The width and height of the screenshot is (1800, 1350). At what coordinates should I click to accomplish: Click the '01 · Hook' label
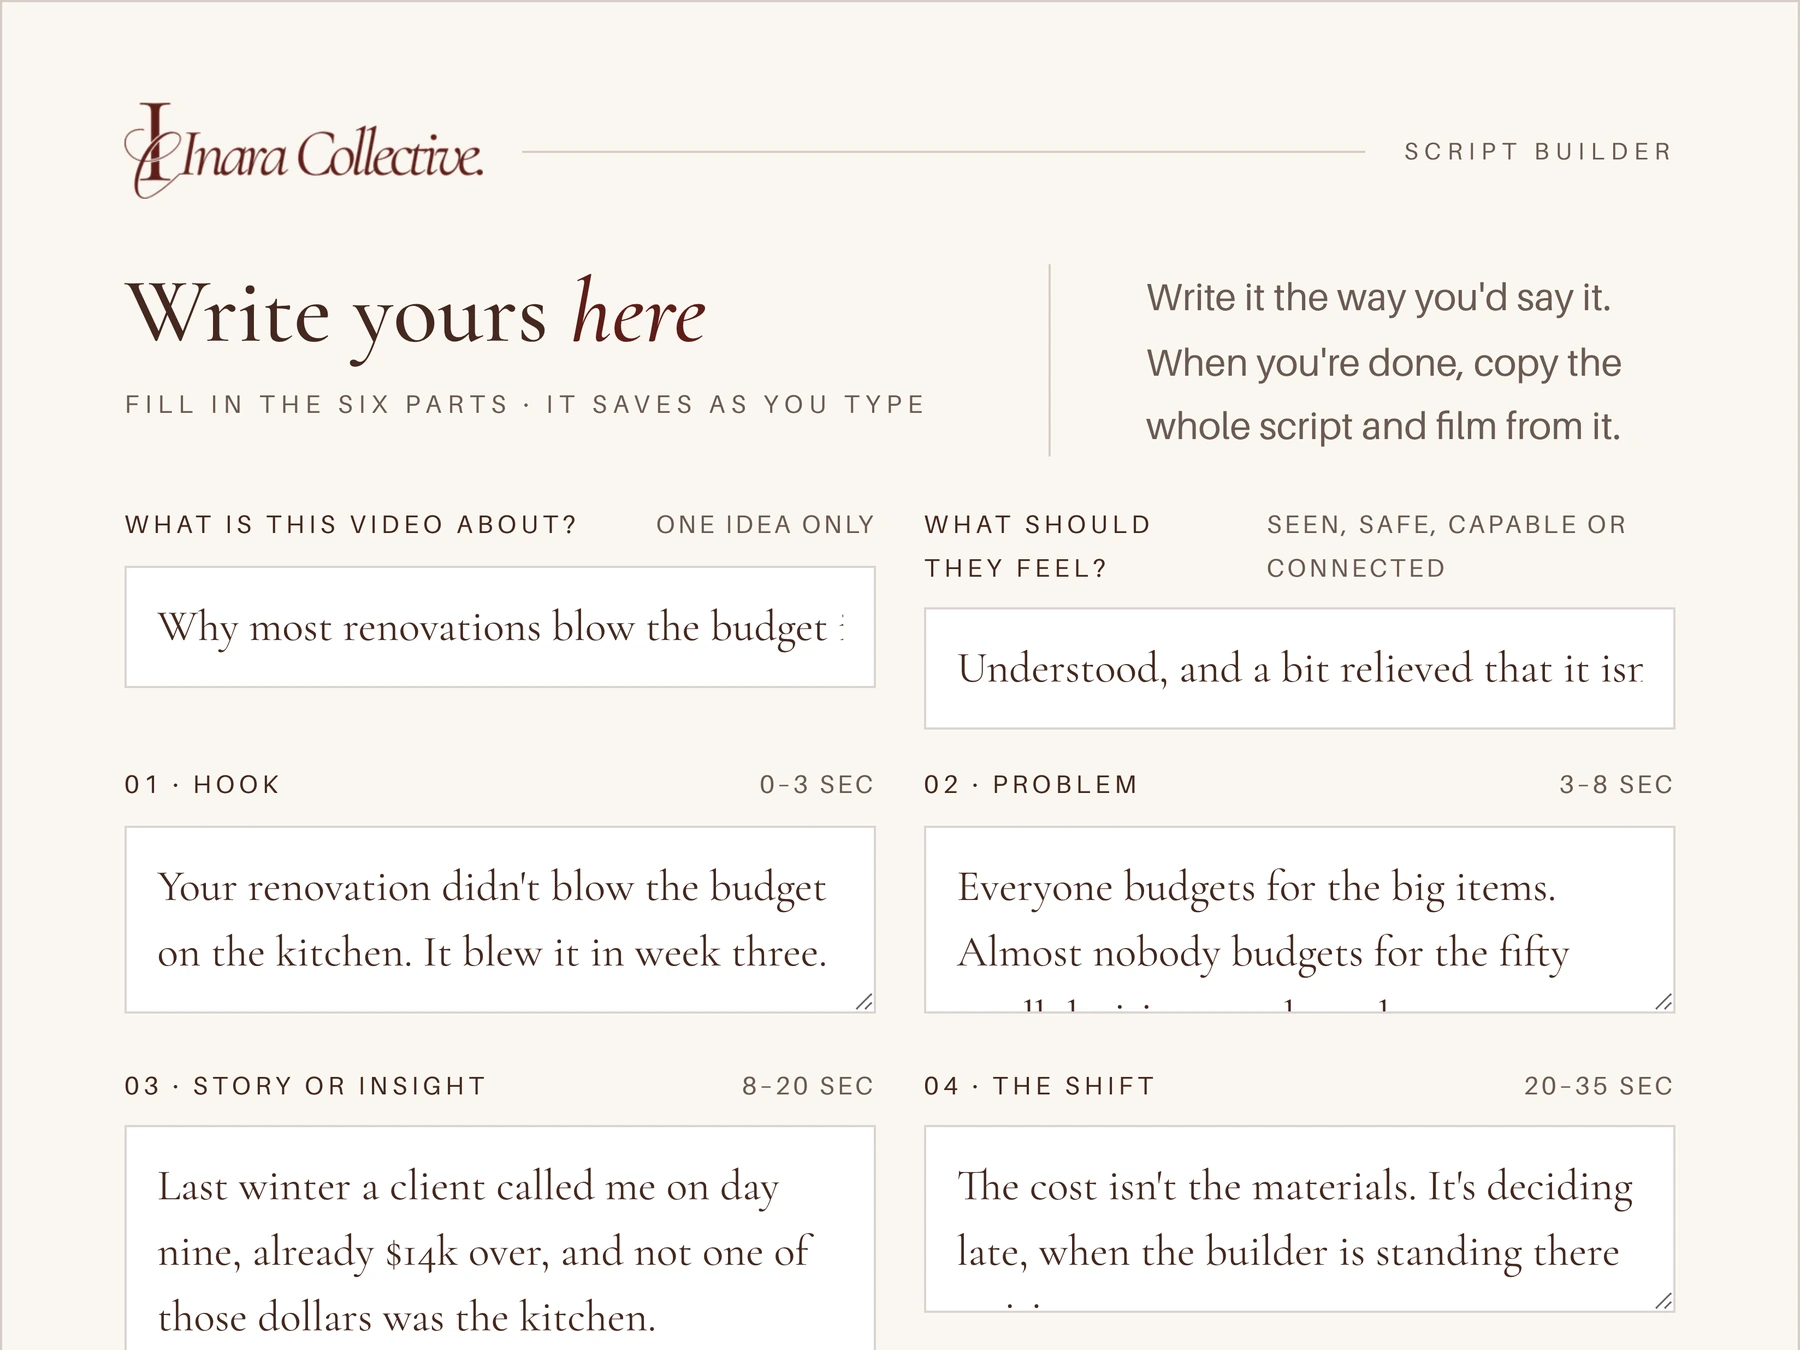click(202, 785)
